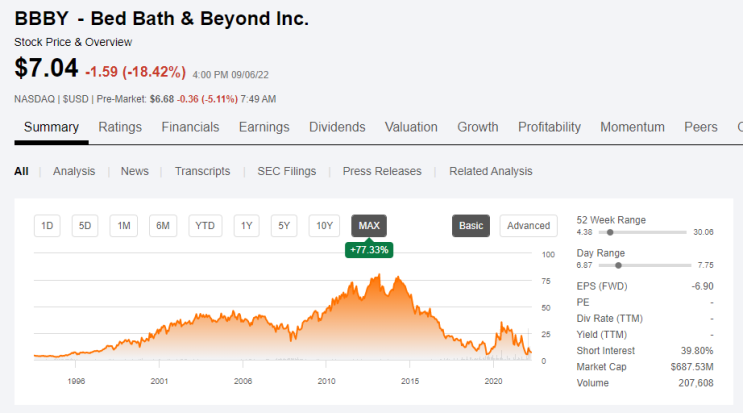The height and width of the screenshot is (413, 743).
Task: Click the +77.33% performance badge
Action: pyautogui.click(x=369, y=250)
